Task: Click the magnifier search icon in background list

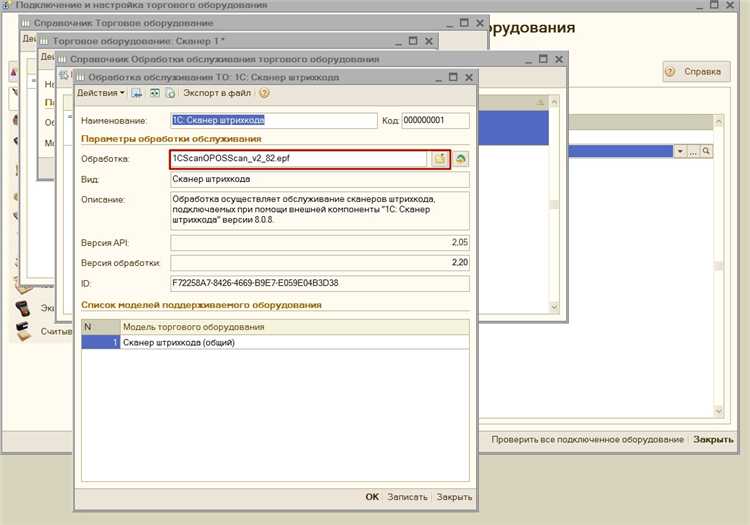Action: 706,150
